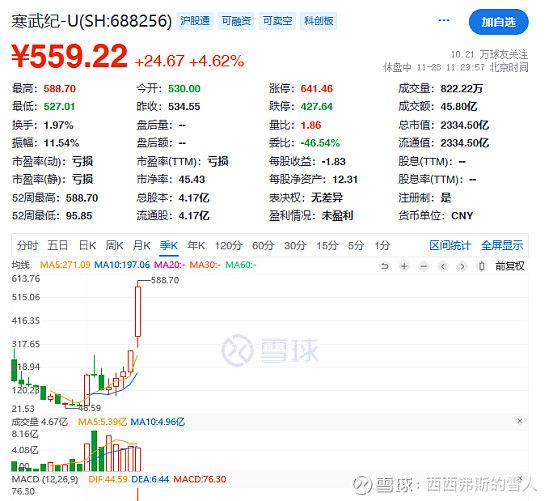Switch to the 日K chart tab
This screenshot has width=554, height=501.
(x=87, y=245)
